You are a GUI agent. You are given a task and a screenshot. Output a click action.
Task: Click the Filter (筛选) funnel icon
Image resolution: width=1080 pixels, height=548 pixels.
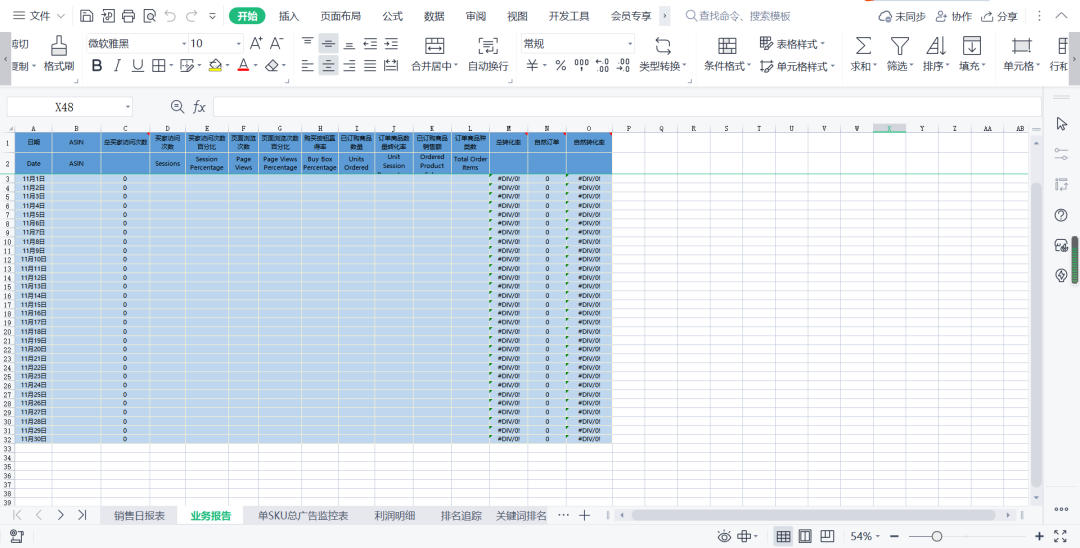899,45
